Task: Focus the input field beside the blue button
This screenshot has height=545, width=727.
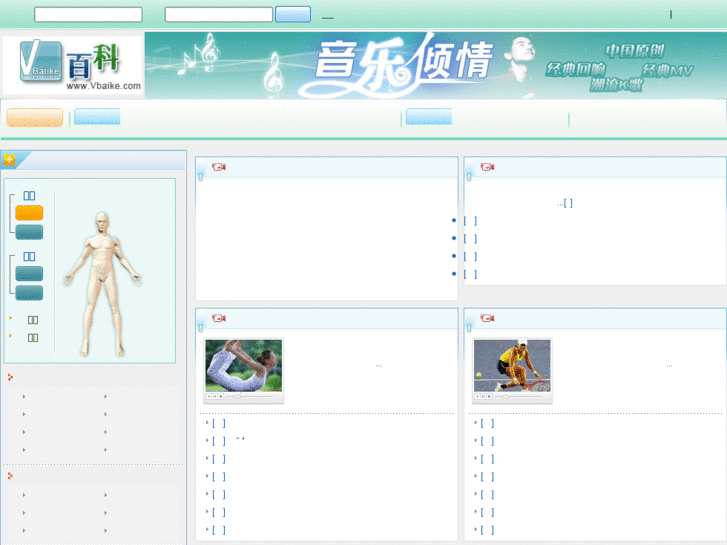Action: tap(218, 14)
